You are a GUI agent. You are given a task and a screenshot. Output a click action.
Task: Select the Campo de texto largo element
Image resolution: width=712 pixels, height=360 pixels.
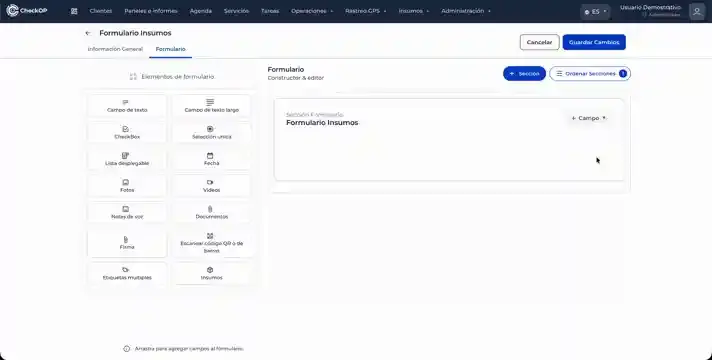(x=212, y=106)
